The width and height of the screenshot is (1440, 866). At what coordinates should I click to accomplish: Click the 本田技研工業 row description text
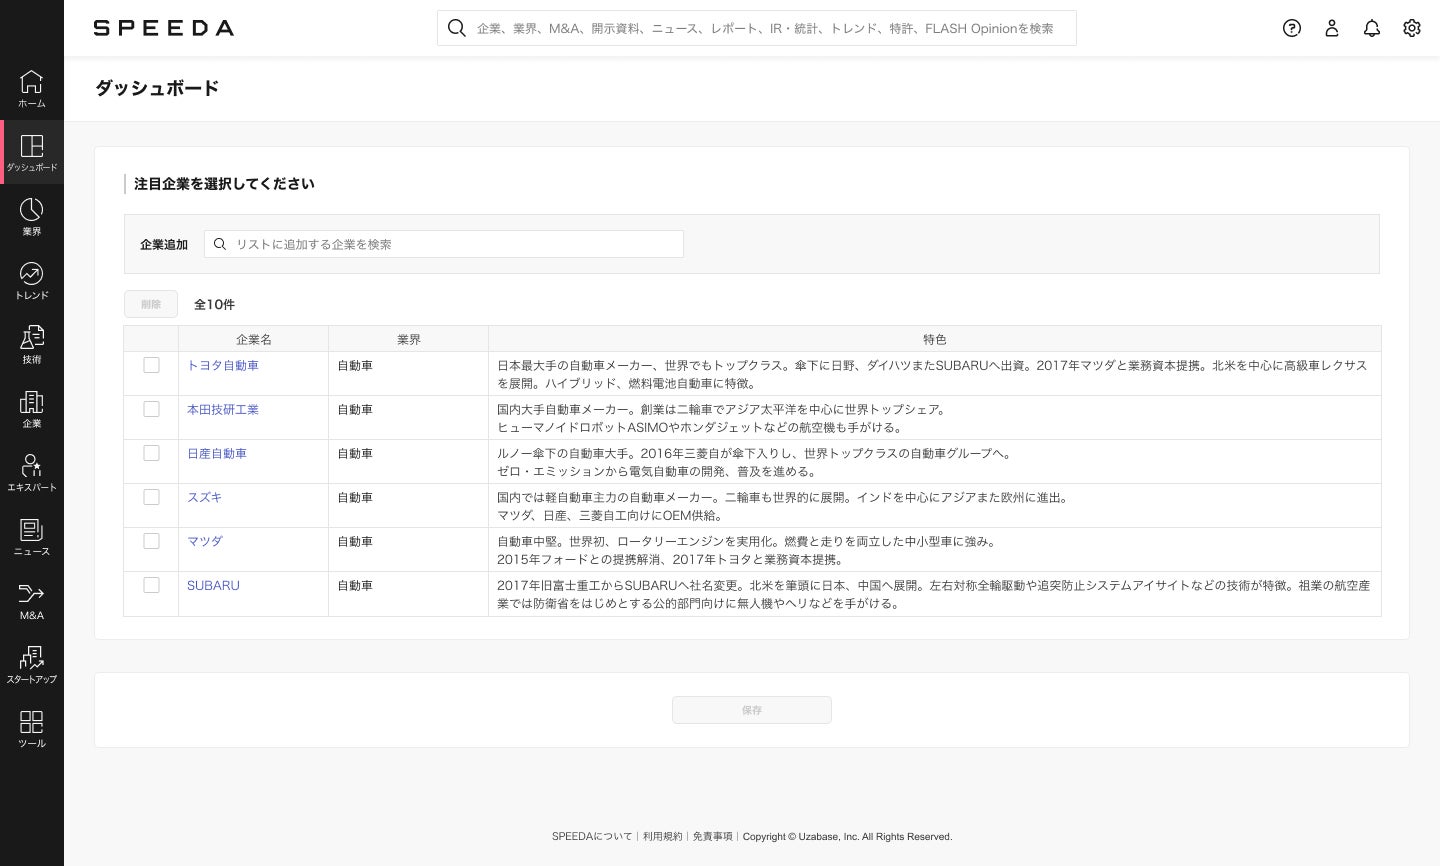click(x=722, y=418)
